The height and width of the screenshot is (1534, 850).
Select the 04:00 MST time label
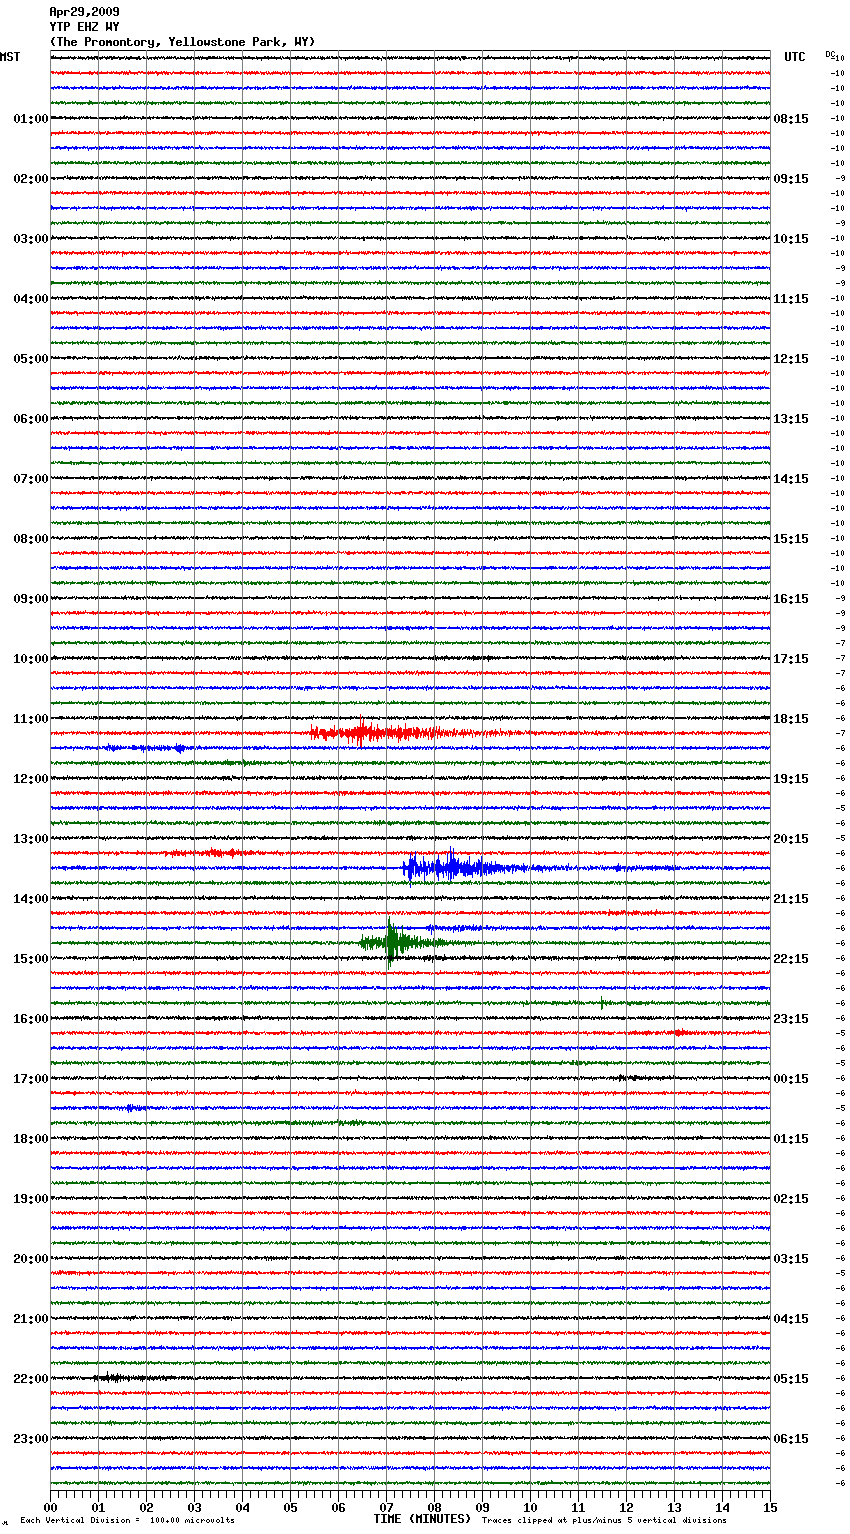[31, 299]
